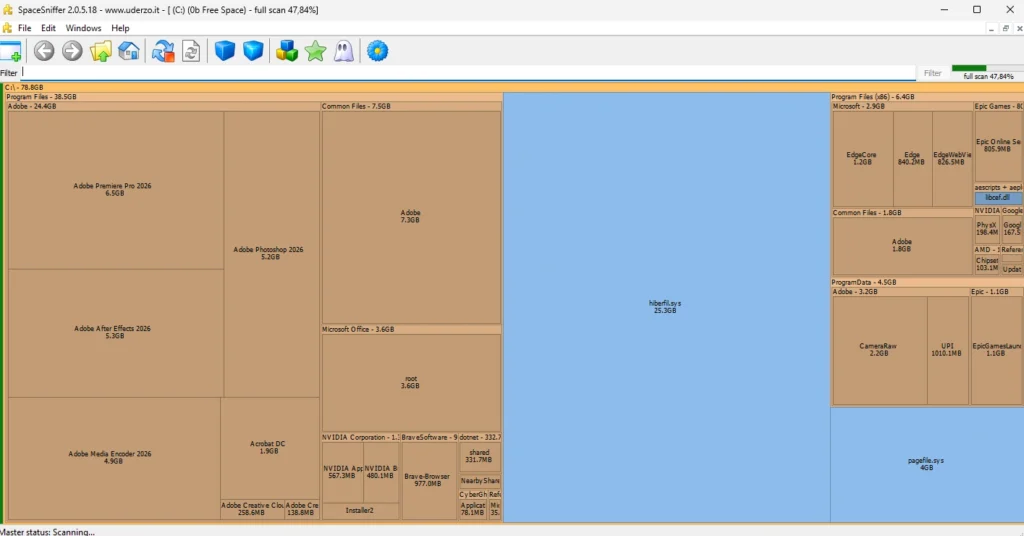Select the Adobe Photoshop 2026 block
Screen dimensions: 1024x536
(x=271, y=253)
